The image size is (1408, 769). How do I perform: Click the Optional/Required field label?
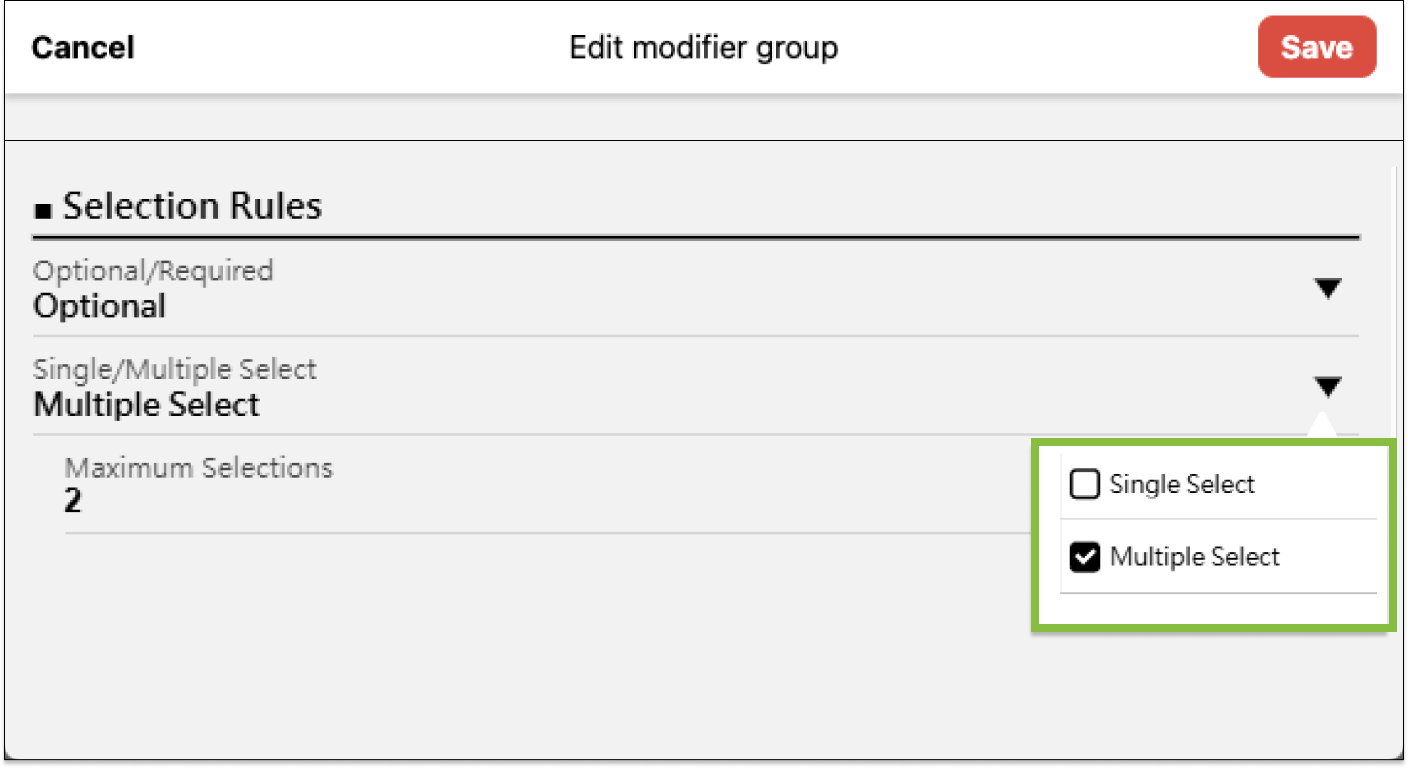pyautogui.click(x=153, y=270)
